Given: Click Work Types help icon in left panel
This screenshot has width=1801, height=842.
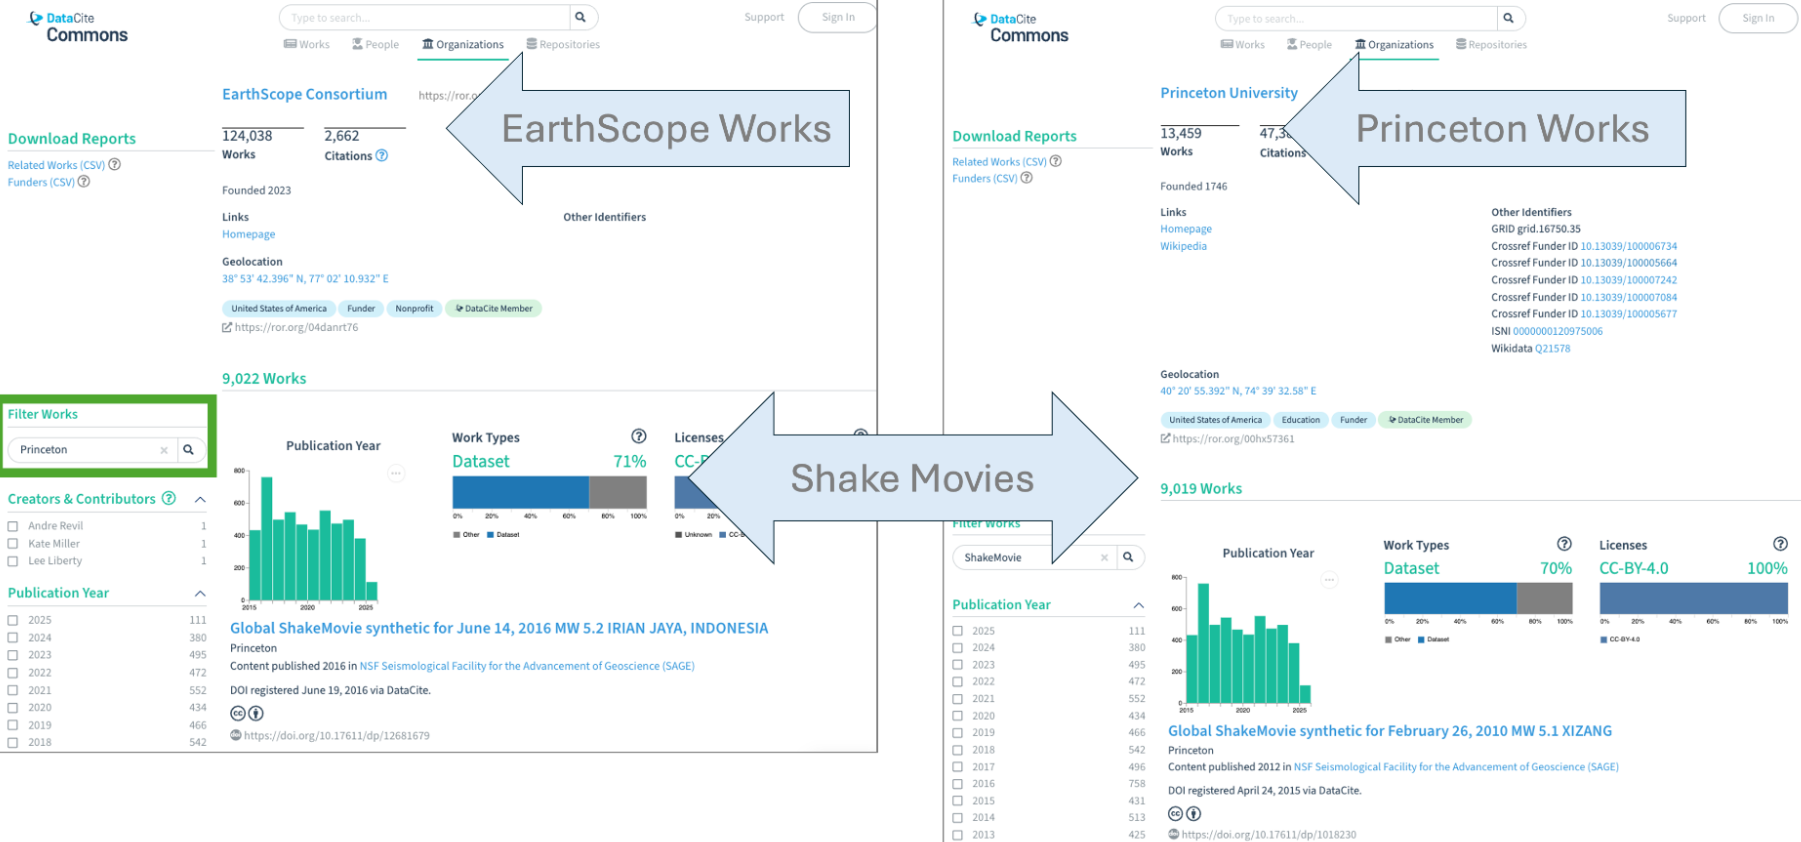Looking at the screenshot, I should pos(639,437).
